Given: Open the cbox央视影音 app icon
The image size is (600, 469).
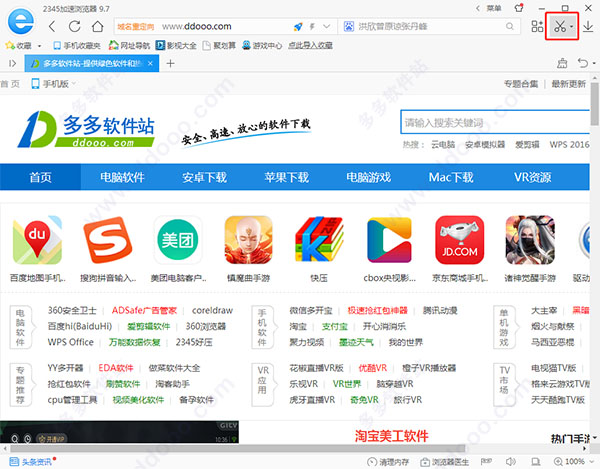Looking at the screenshot, I should coord(390,240).
